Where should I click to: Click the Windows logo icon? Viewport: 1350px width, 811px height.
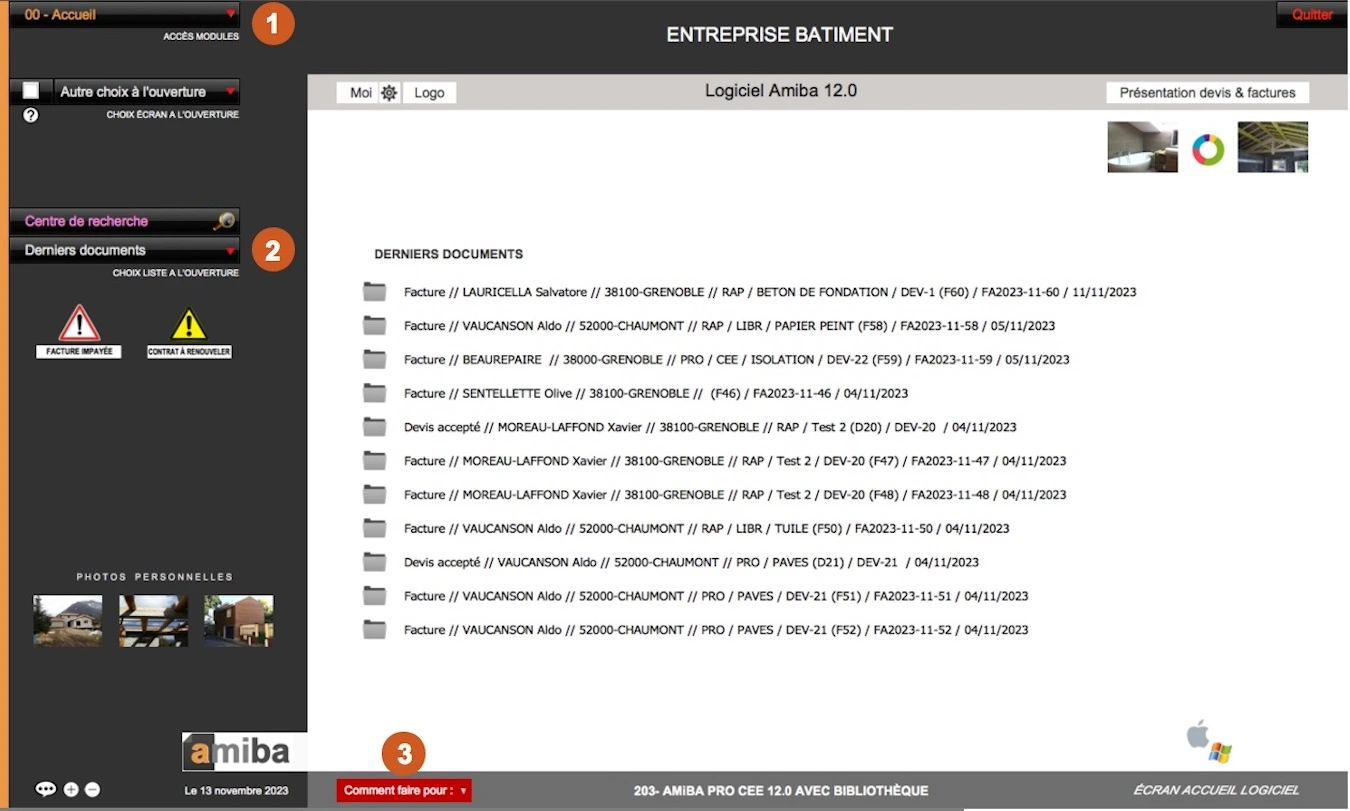1220,752
